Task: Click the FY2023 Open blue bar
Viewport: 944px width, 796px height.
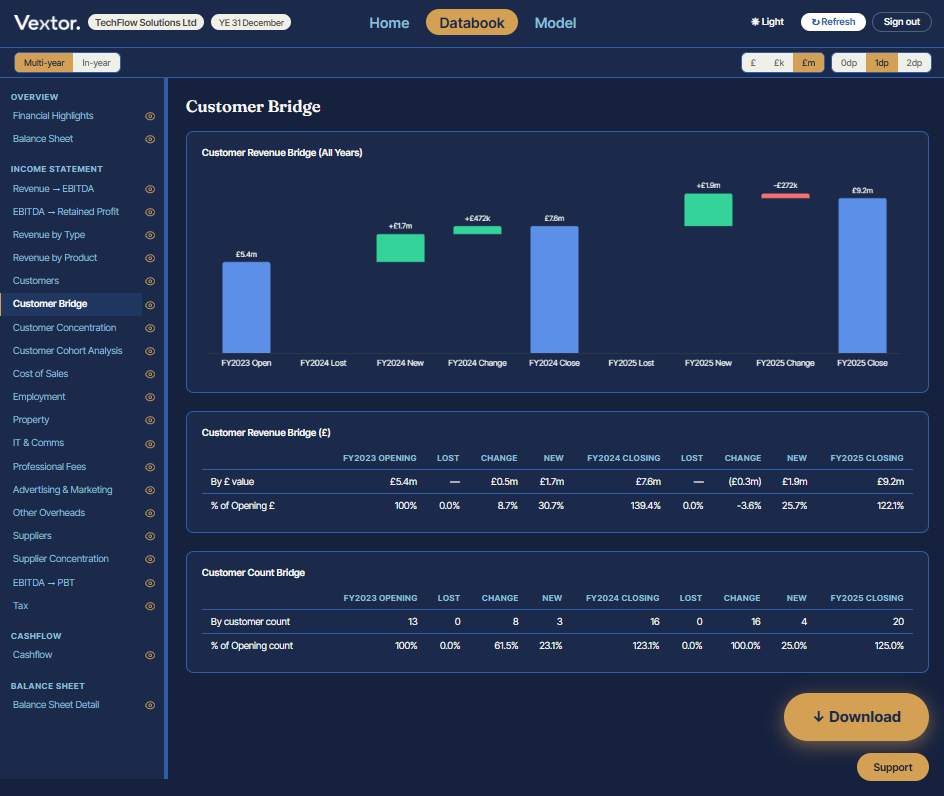Action: point(246,308)
